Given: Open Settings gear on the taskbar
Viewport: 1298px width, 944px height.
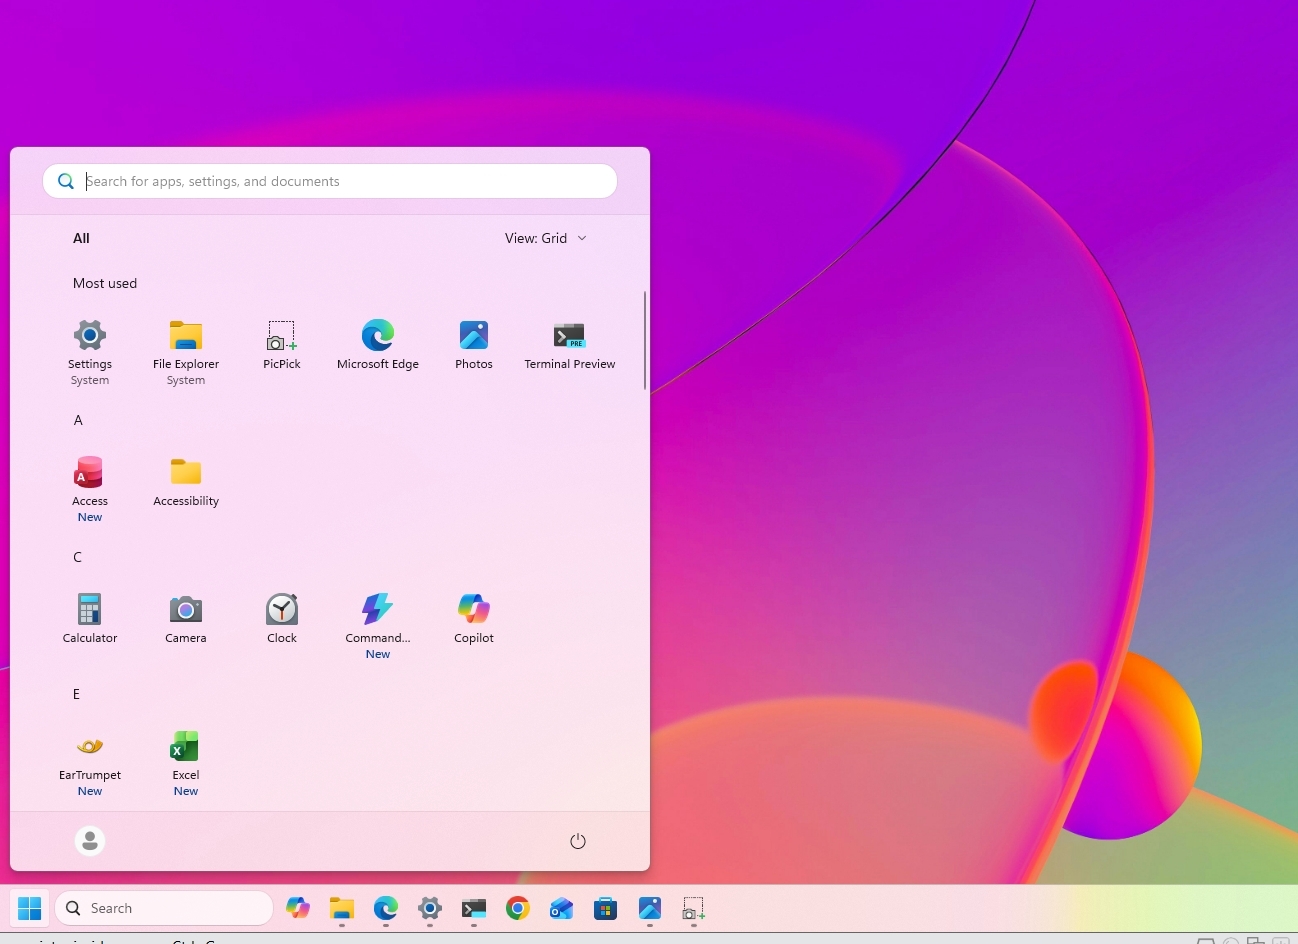Looking at the screenshot, I should [430, 908].
